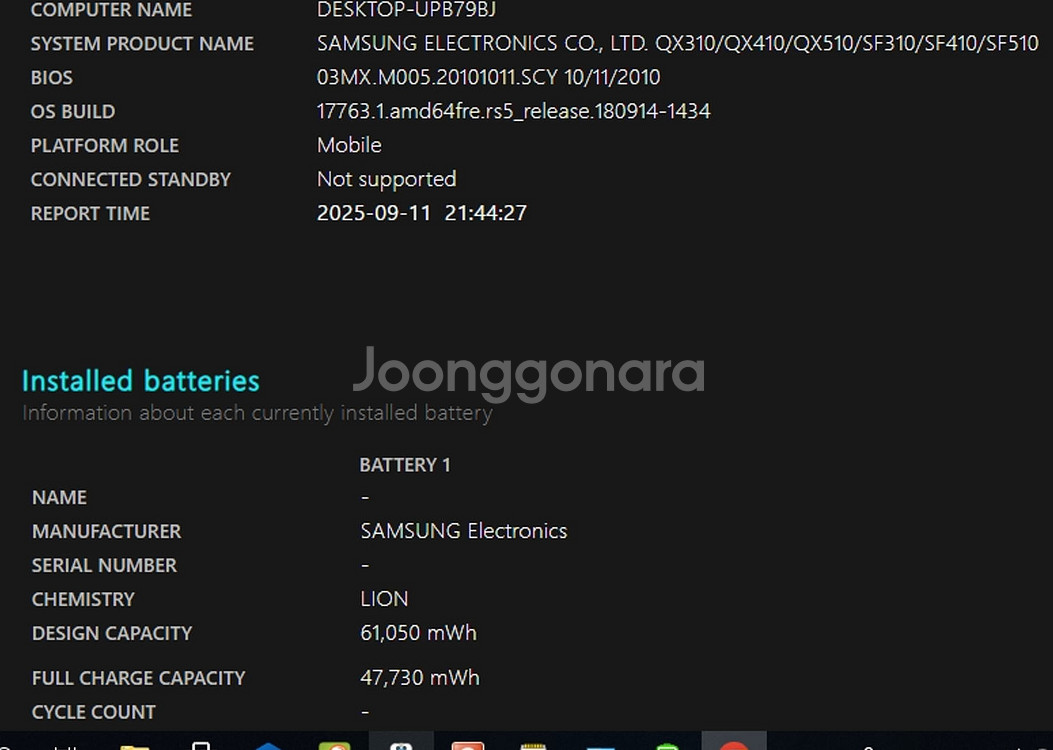Click the SERIAL NUMBER row label
Screen dimensions: 1053x750
pos(104,565)
